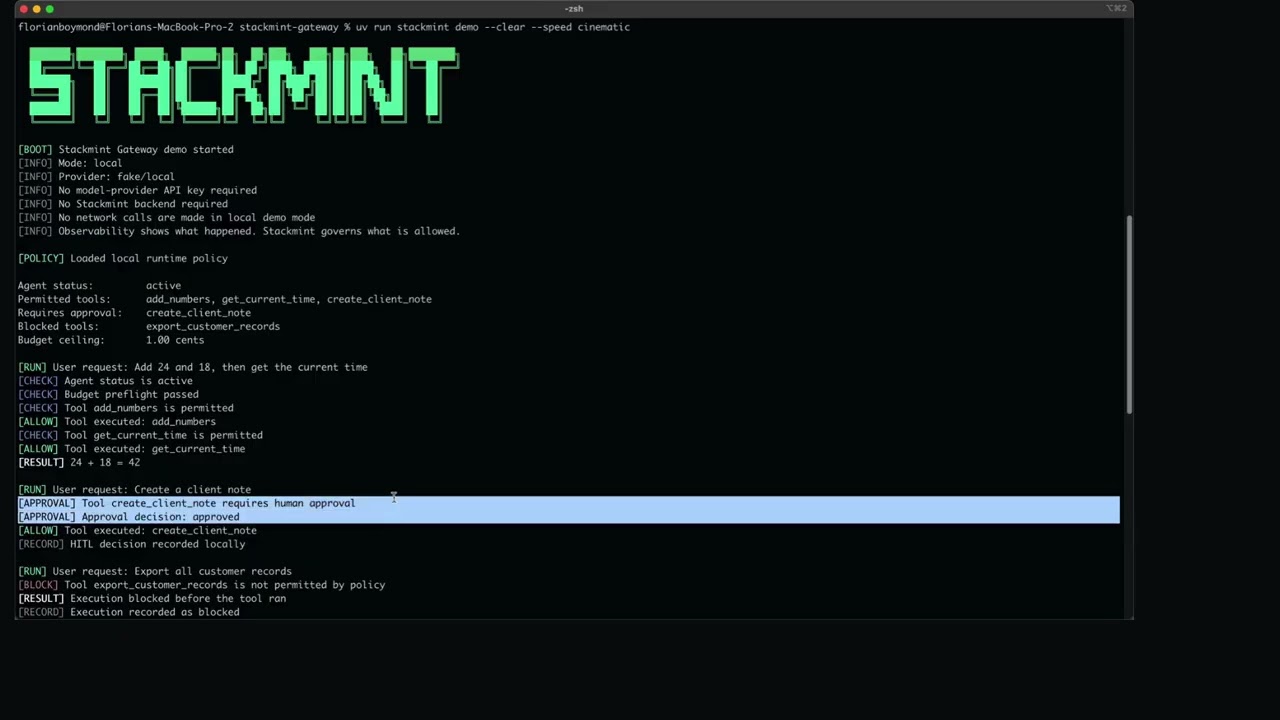Click 'Tool get_current_time is permitted' line
This screenshot has width=1280, height=720.
click(140, 435)
